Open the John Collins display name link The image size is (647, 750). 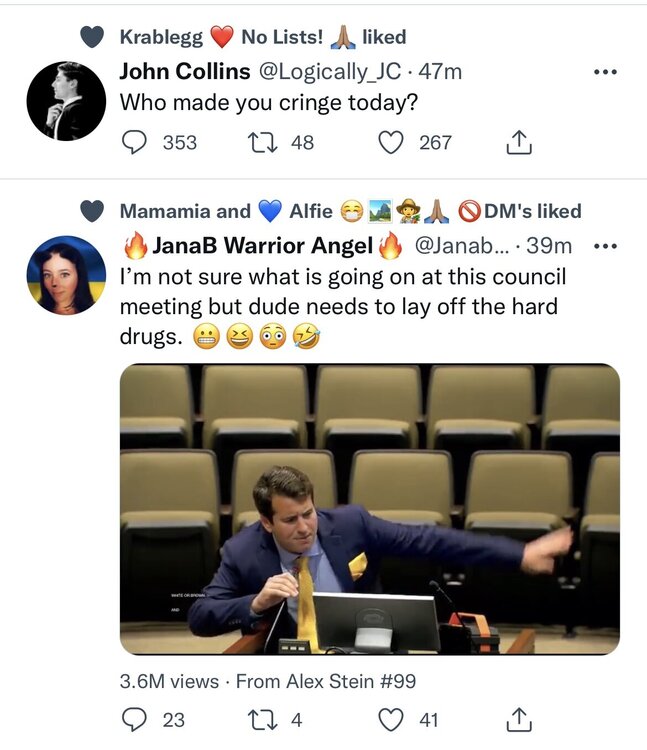pos(186,72)
